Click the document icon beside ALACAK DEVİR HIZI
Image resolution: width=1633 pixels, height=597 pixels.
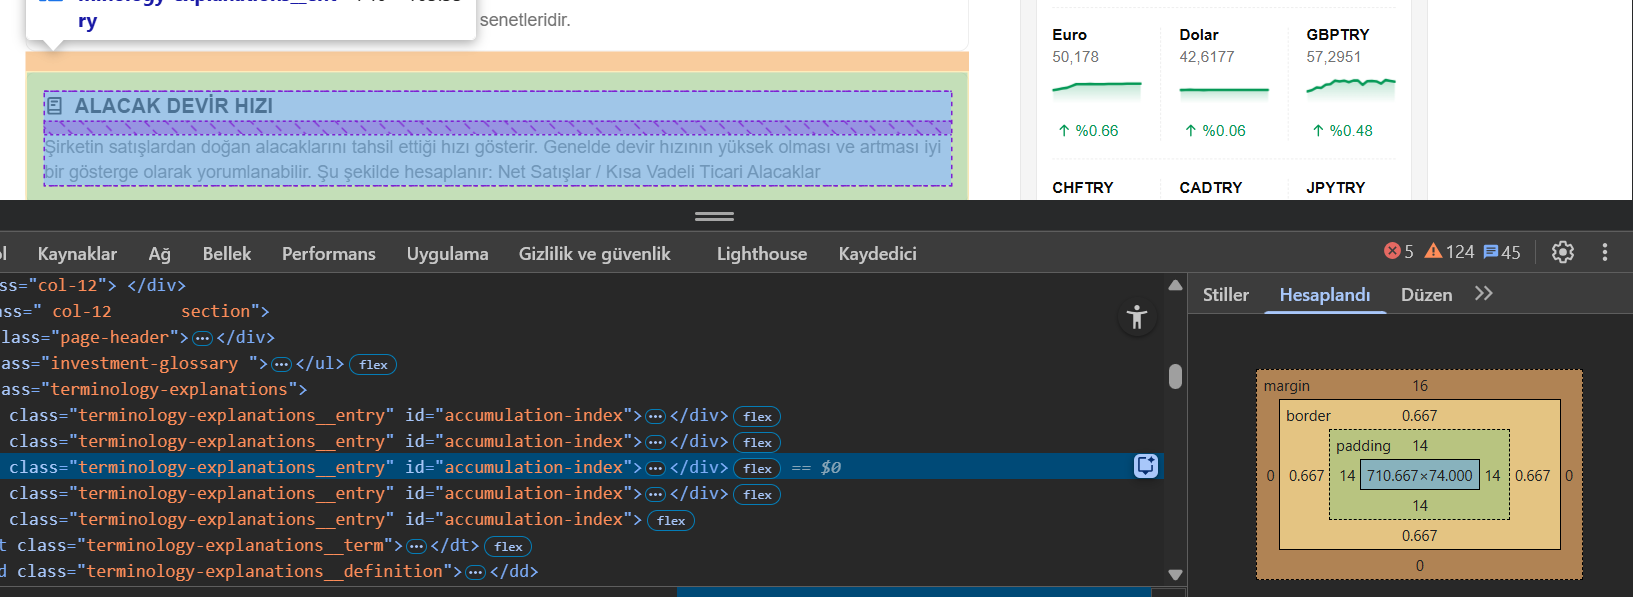pyautogui.click(x=55, y=105)
